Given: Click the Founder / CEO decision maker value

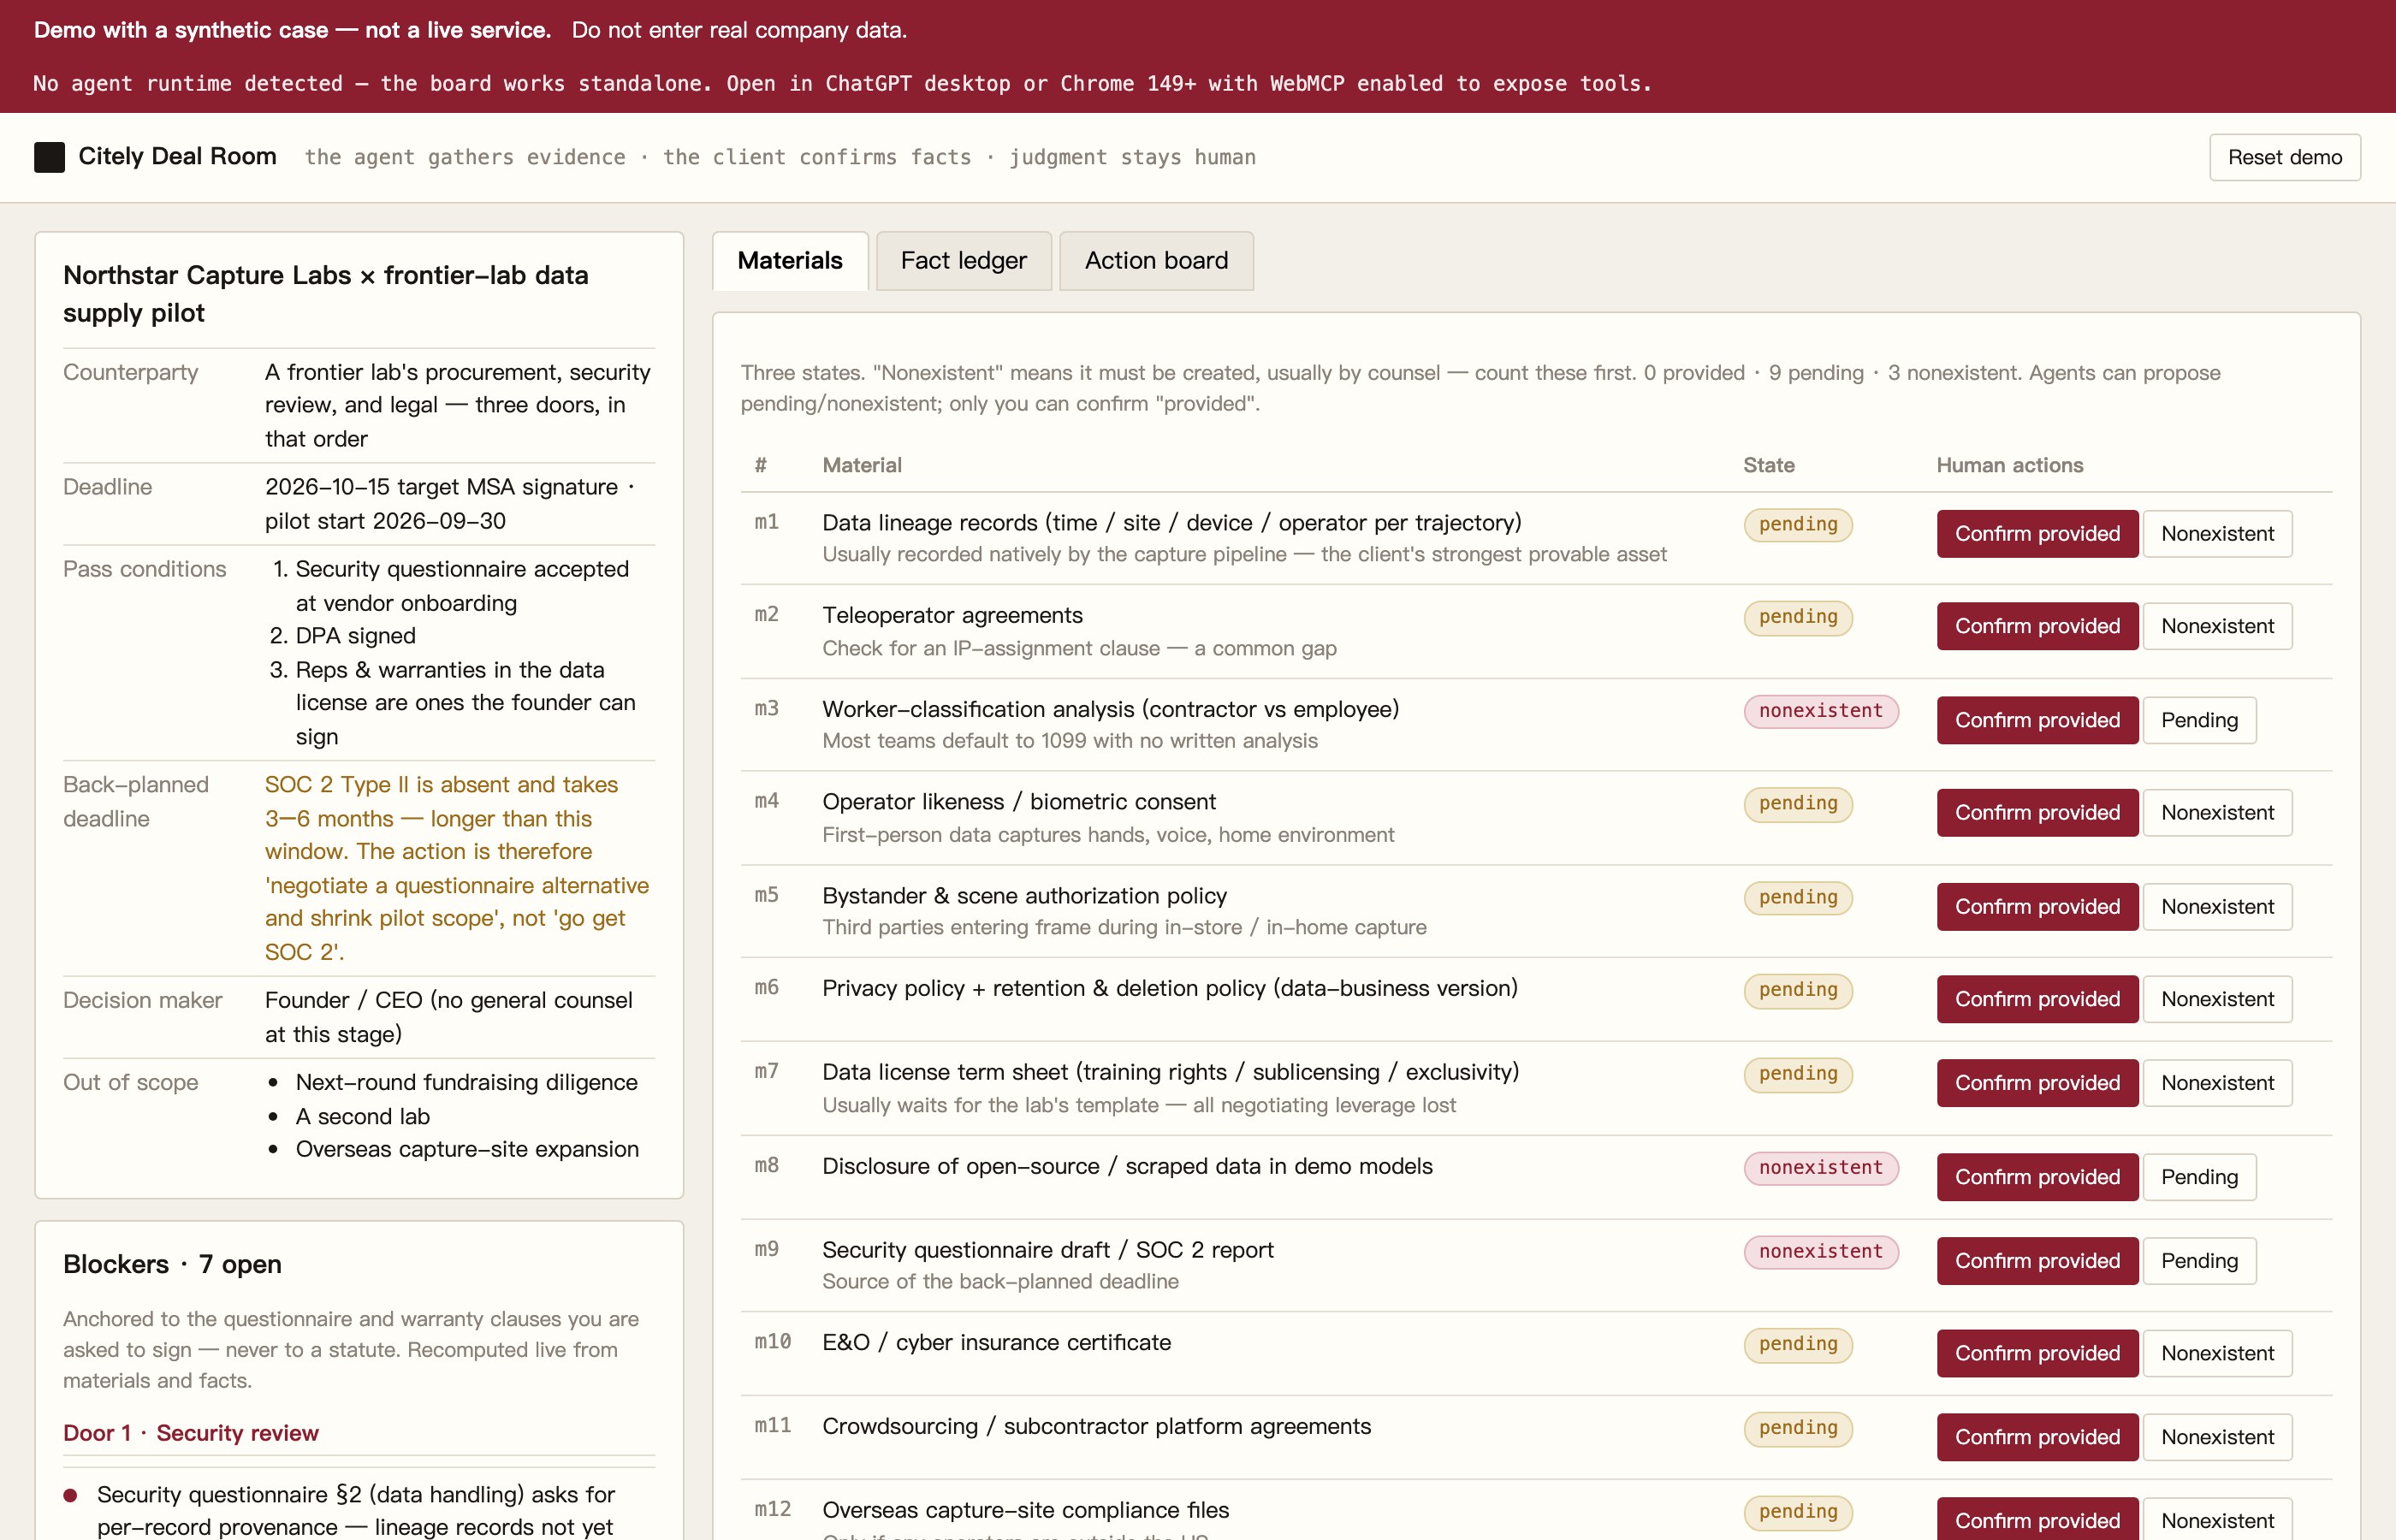Looking at the screenshot, I should pyautogui.click(x=449, y=1017).
